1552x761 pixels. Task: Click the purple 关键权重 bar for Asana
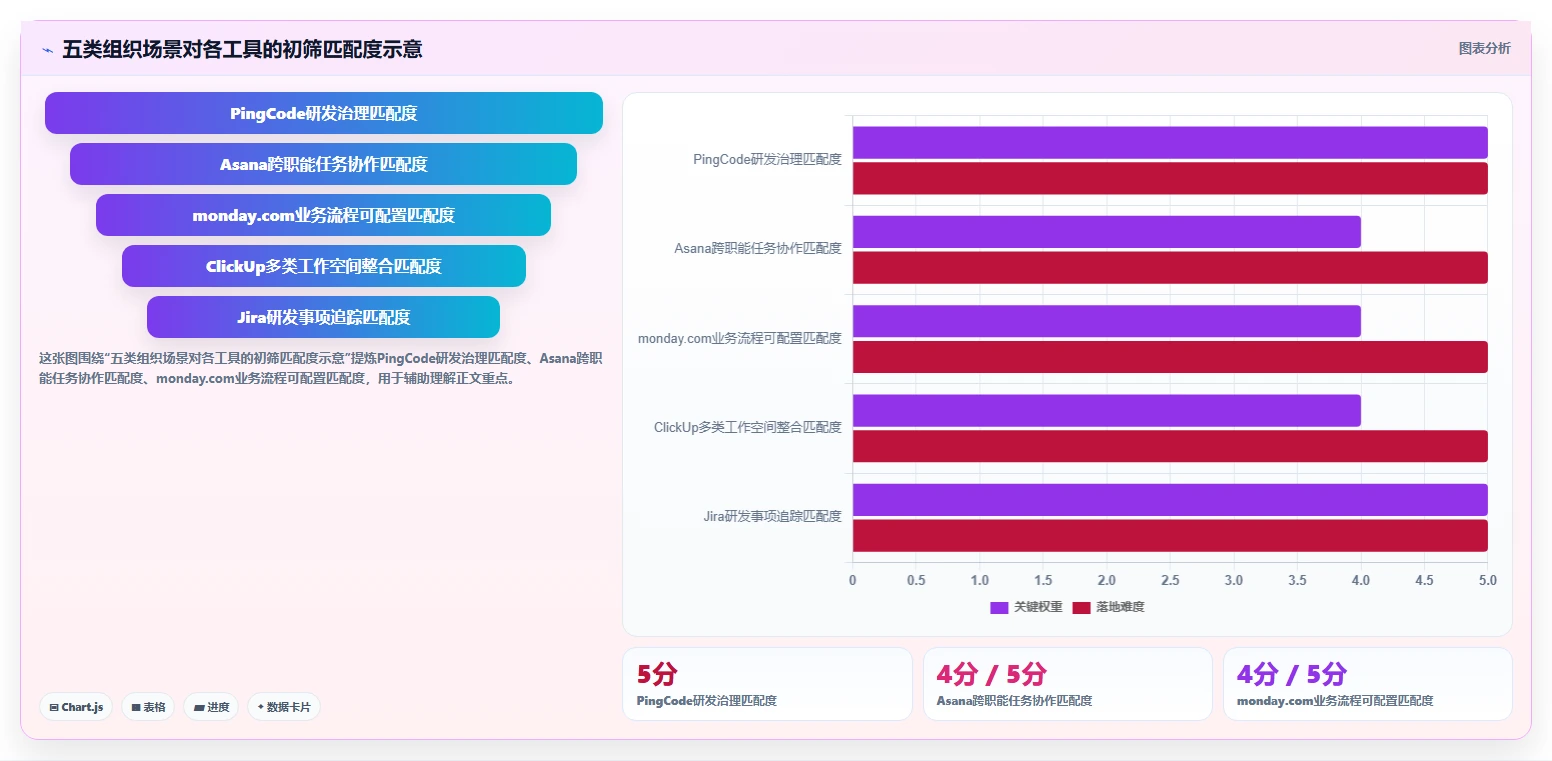tap(1107, 232)
